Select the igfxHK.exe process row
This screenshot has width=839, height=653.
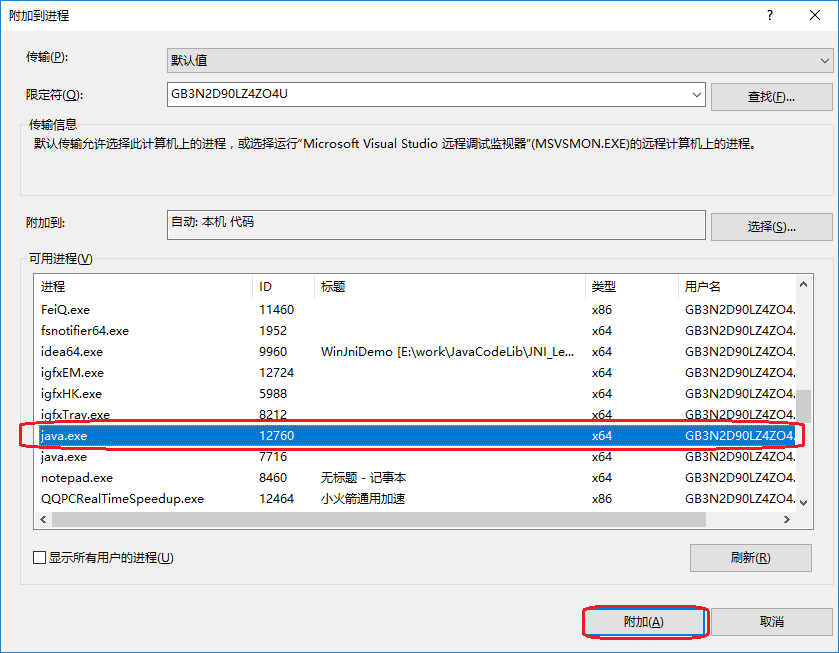(415, 393)
